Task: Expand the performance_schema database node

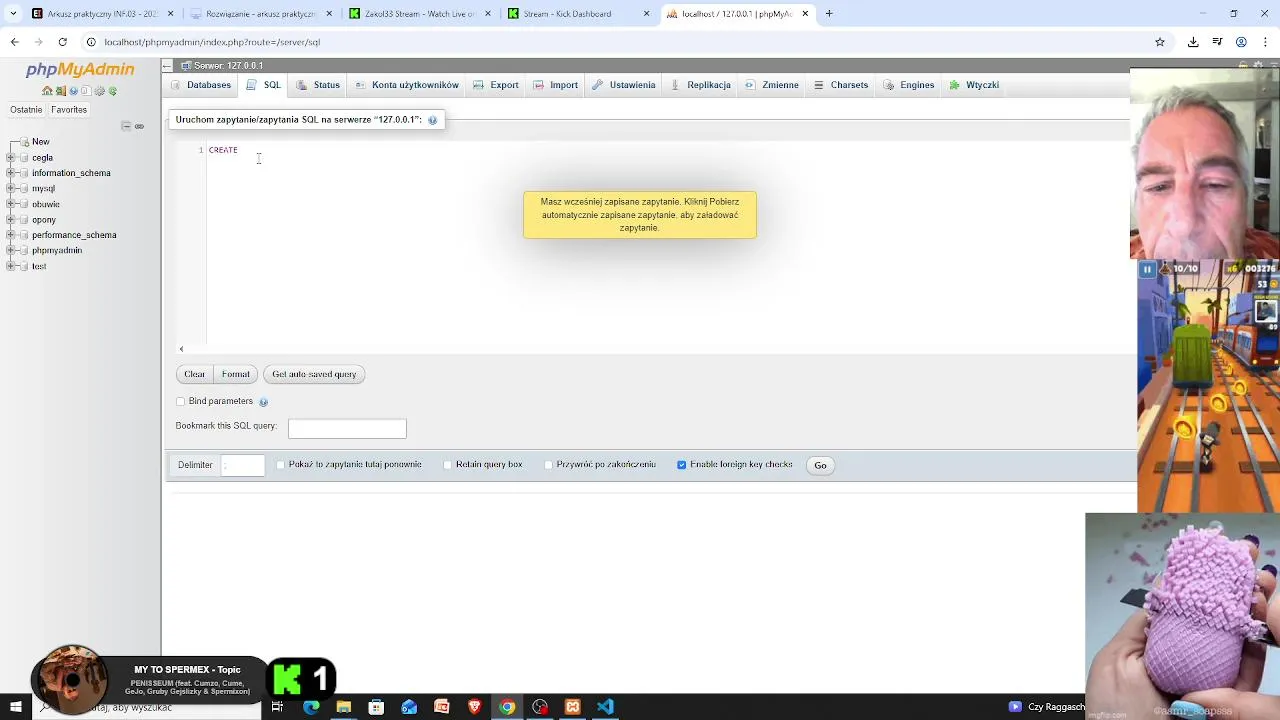Action: [x=11, y=235]
